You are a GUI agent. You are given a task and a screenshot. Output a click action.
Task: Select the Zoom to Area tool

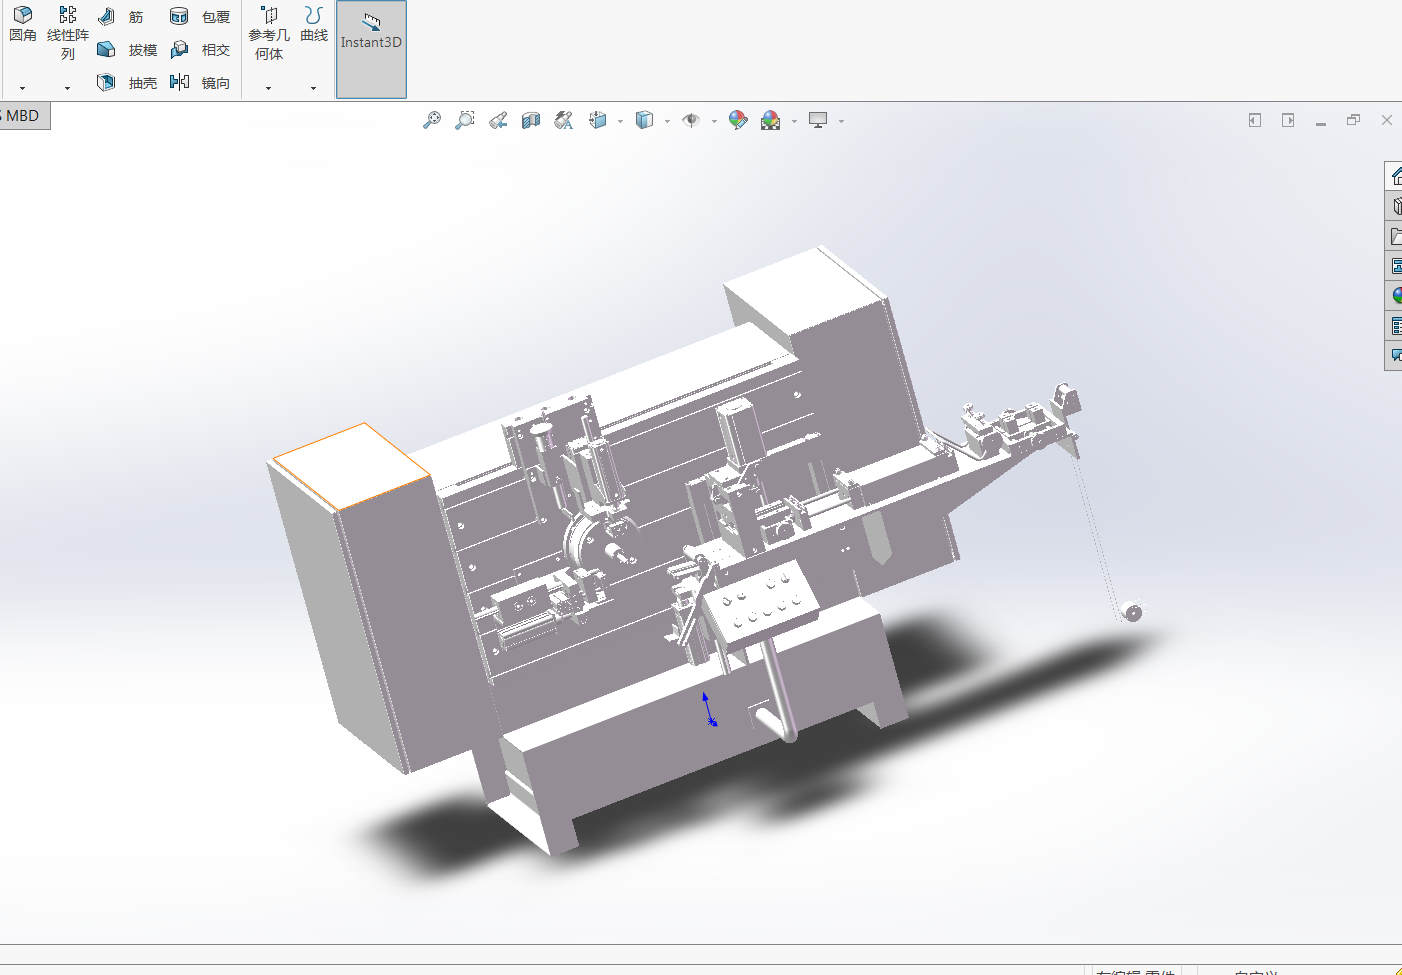click(x=465, y=120)
